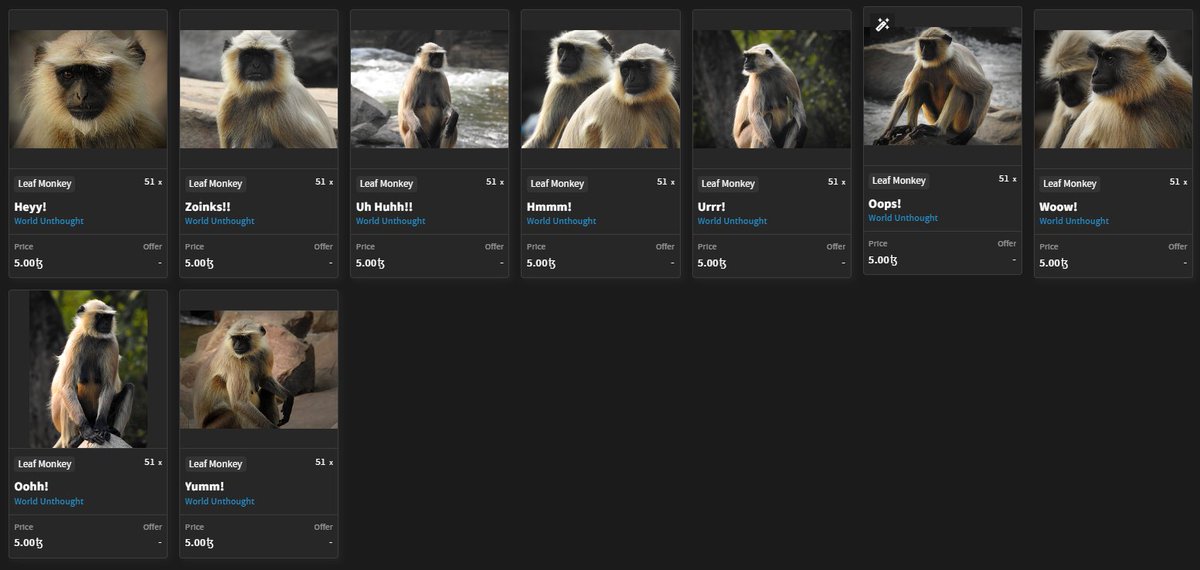Click the Leaf Monkey tag on Uh Huhh!! card
The width and height of the screenshot is (1200, 570).
pyautogui.click(x=387, y=184)
